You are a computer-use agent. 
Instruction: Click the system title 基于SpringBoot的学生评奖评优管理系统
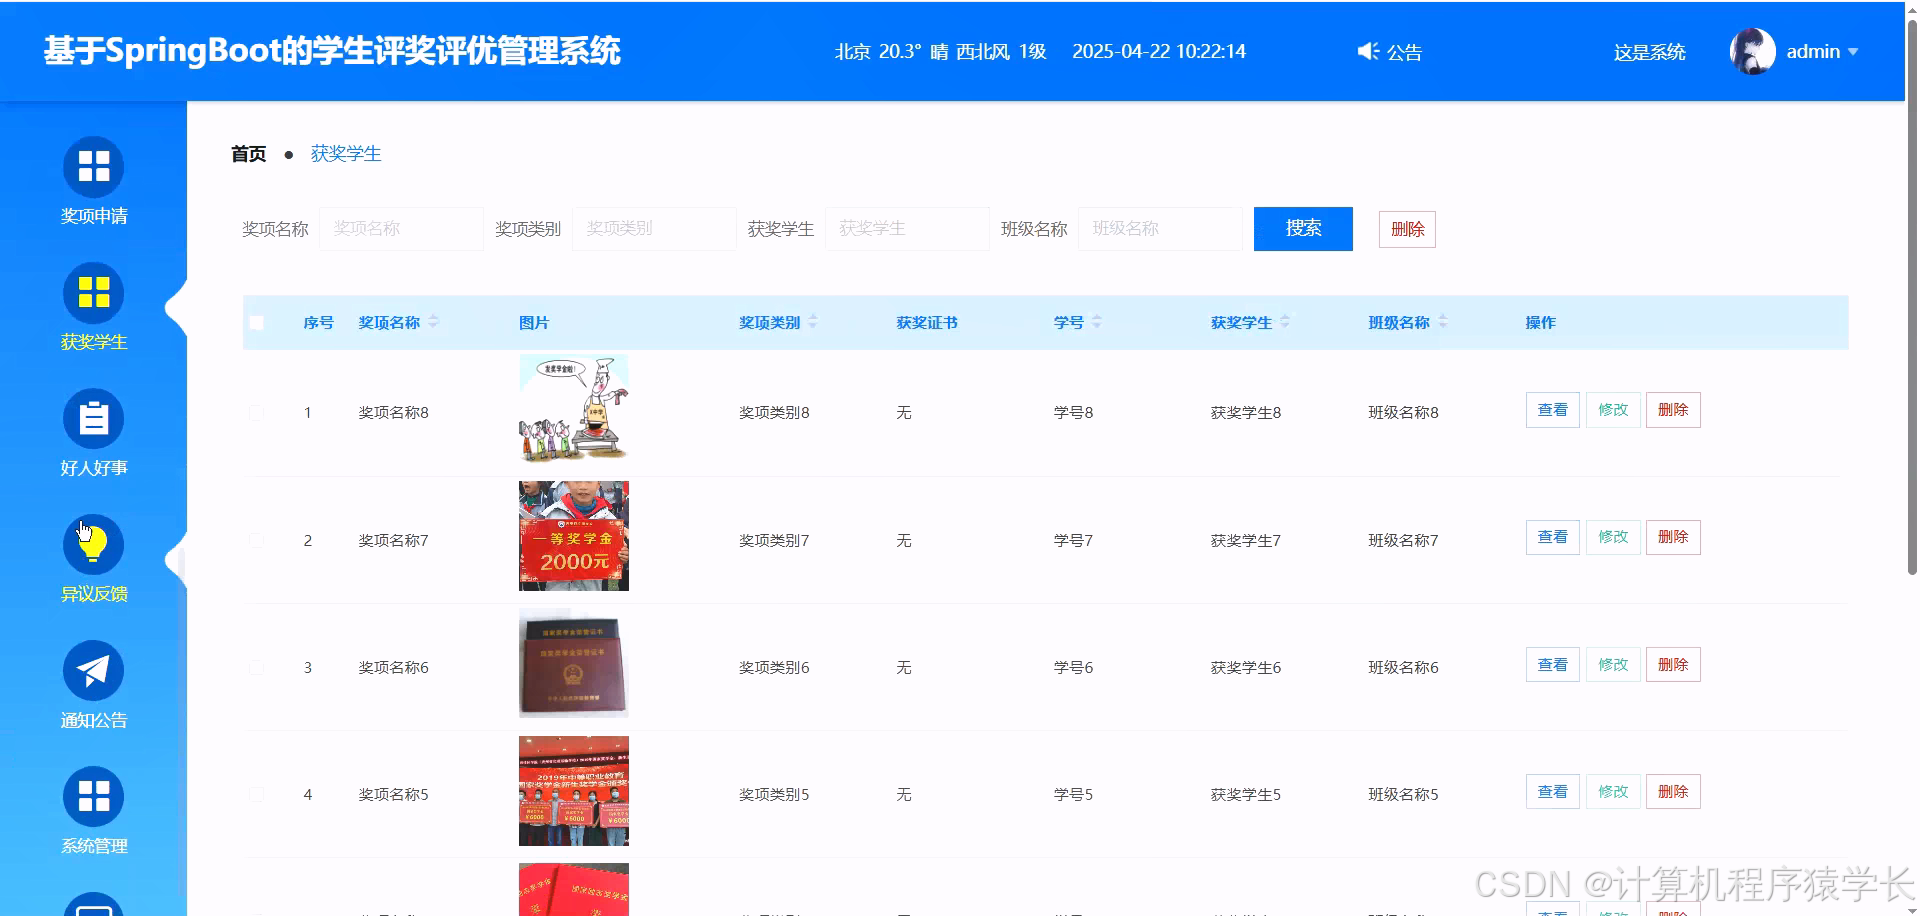click(x=332, y=51)
